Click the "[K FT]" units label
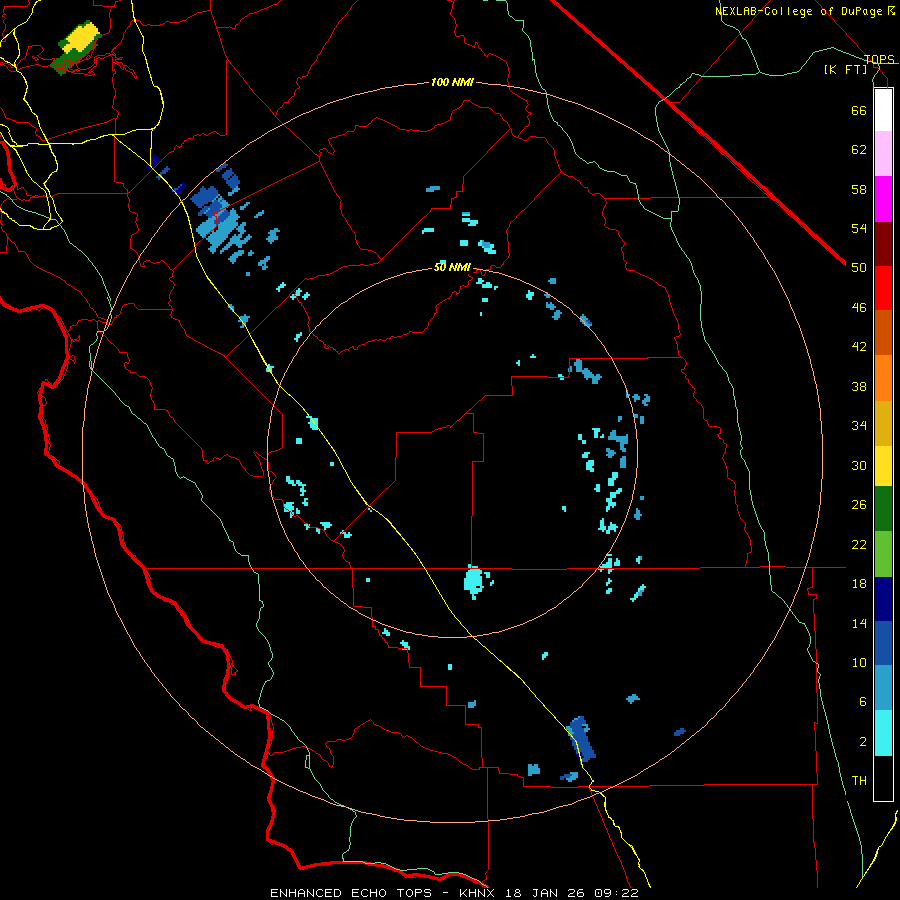This screenshot has height=900, width=900. (845, 69)
